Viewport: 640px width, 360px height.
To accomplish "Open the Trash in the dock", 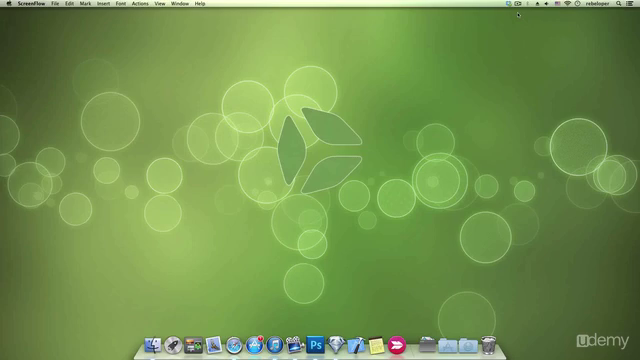I will coord(488,345).
